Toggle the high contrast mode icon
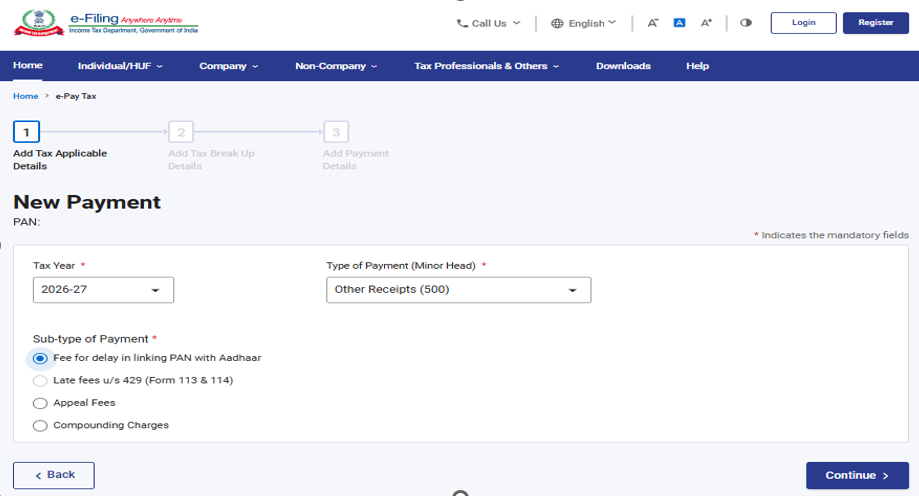Screen dimensions: 919x496 pyautogui.click(x=746, y=23)
